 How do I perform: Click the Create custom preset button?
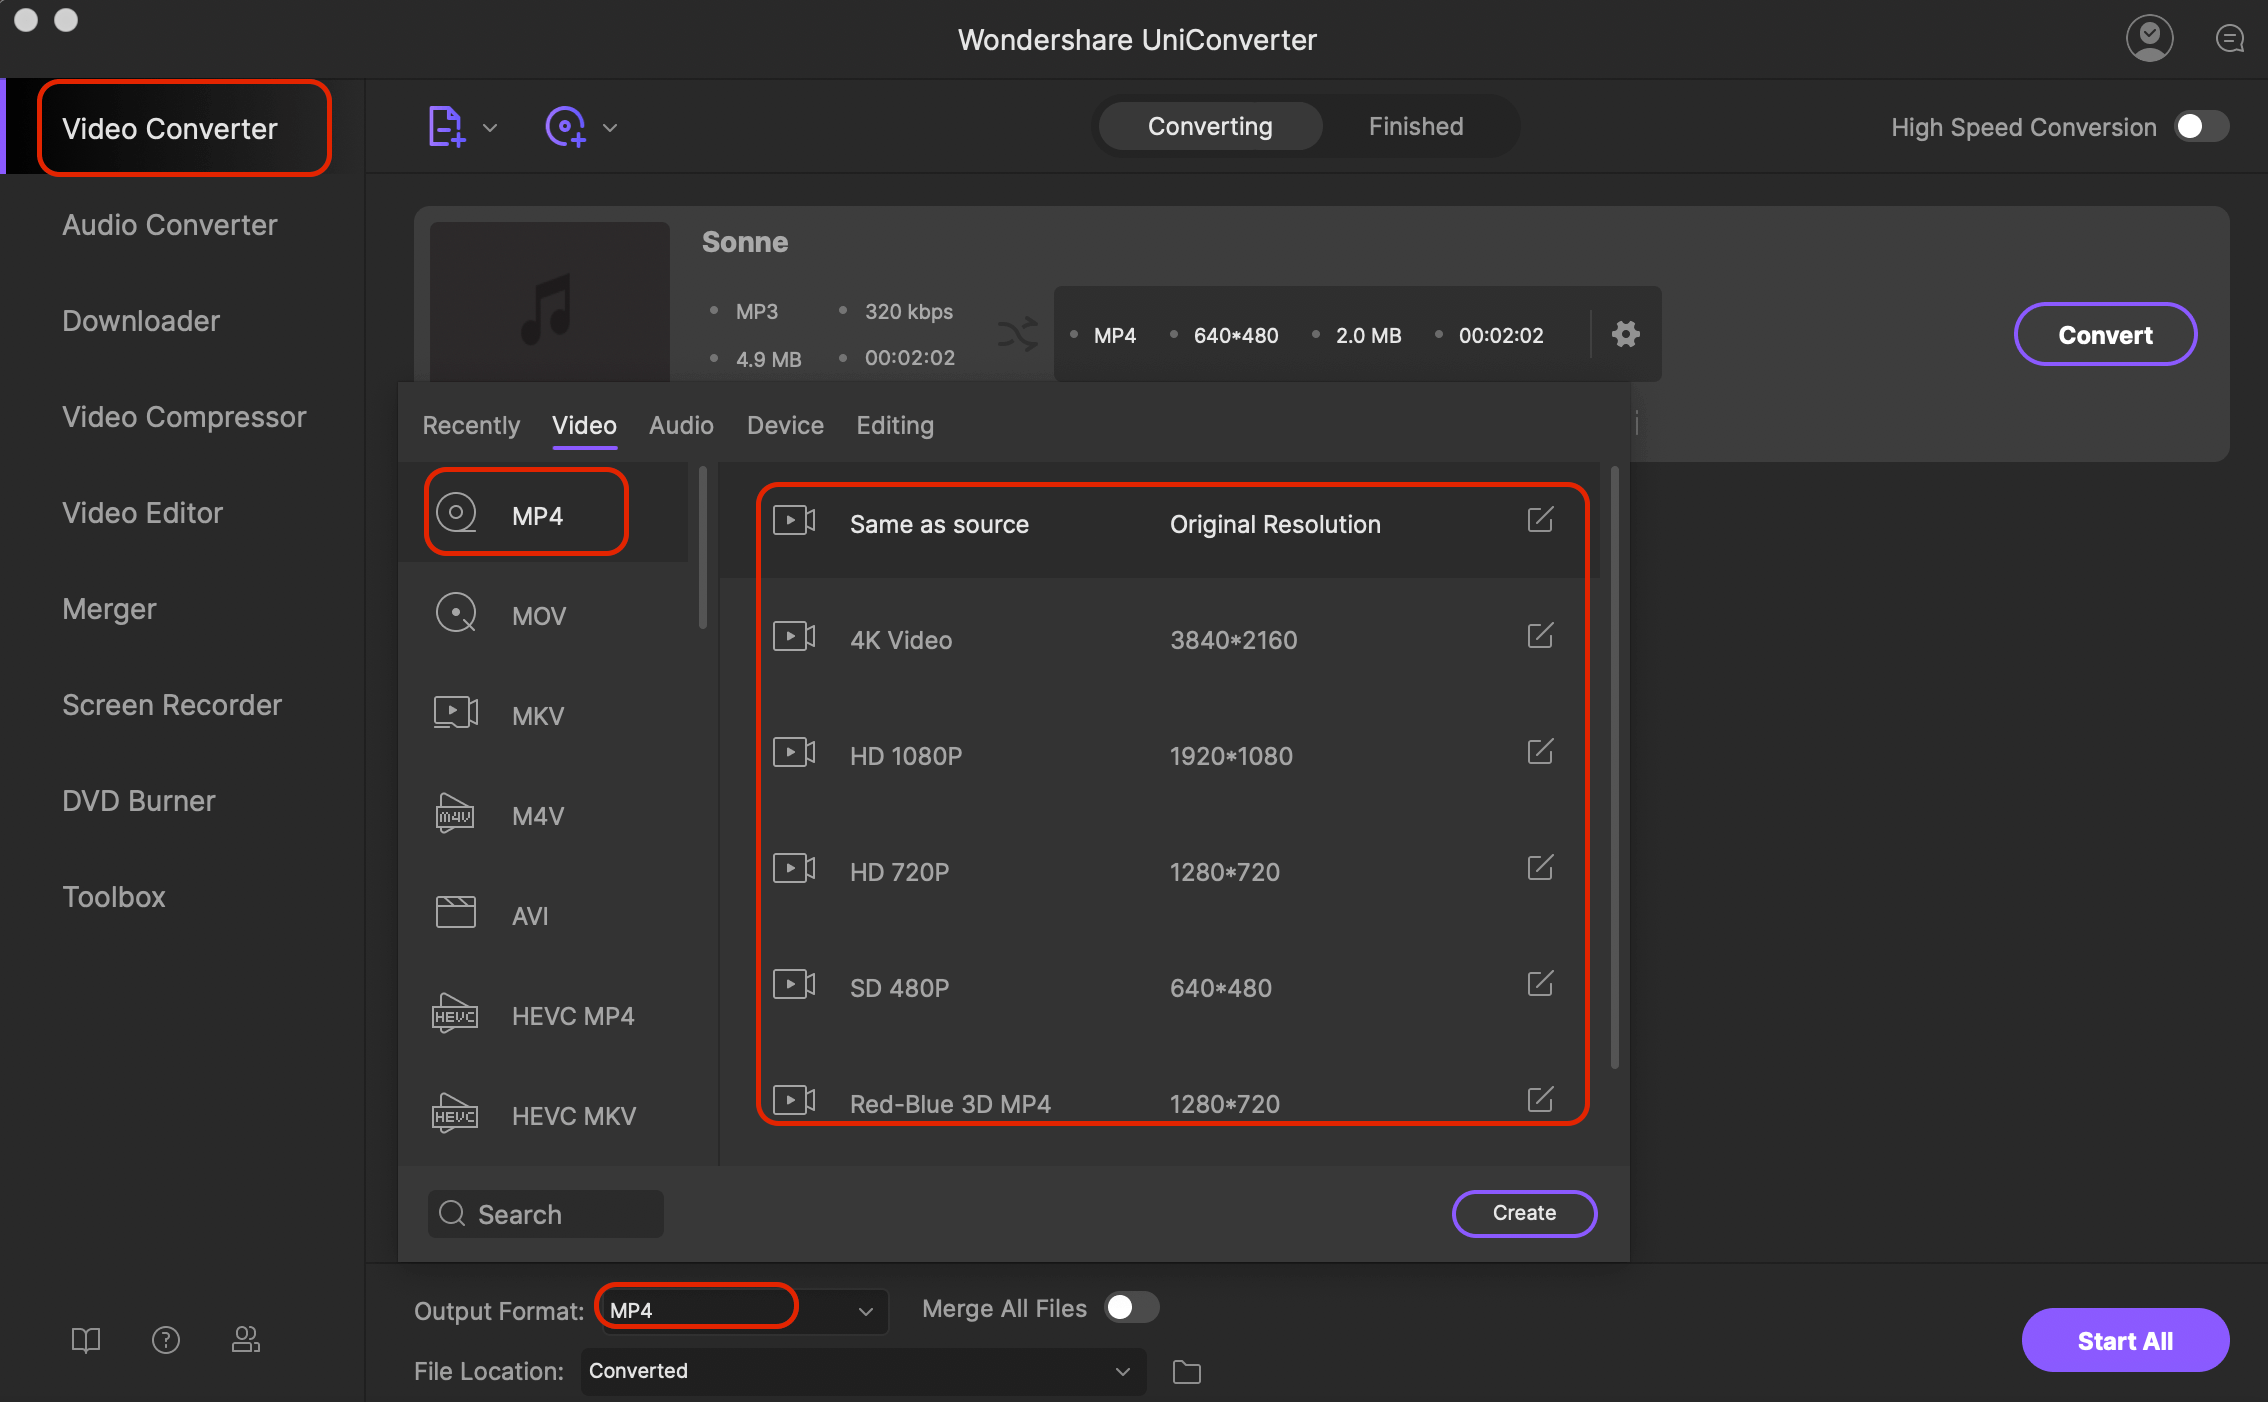[1523, 1212]
